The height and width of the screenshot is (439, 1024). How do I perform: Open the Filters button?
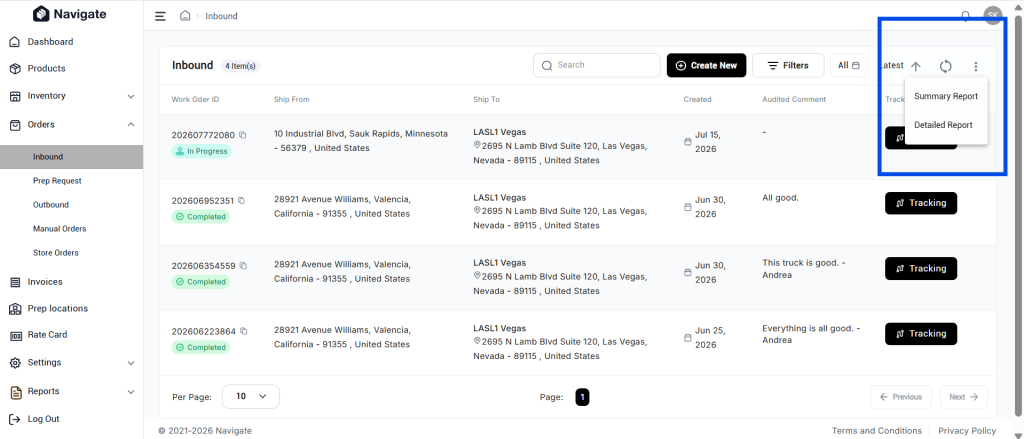(x=788, y=65)
